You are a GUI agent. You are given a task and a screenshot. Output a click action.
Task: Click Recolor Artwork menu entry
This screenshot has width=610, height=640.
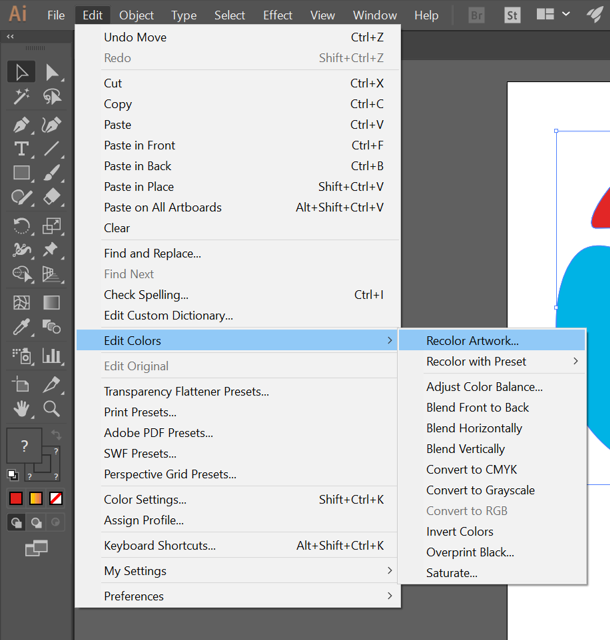(x=472, y=341)
